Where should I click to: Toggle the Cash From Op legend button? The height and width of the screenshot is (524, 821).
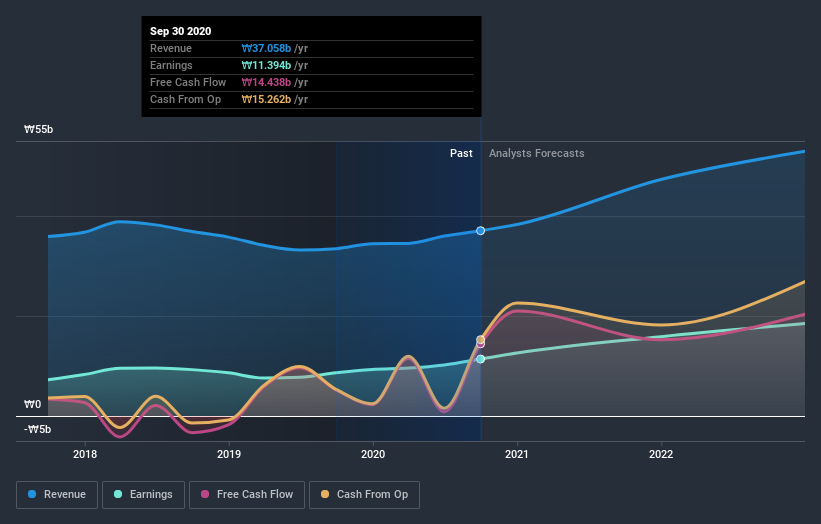click(364, 495)
